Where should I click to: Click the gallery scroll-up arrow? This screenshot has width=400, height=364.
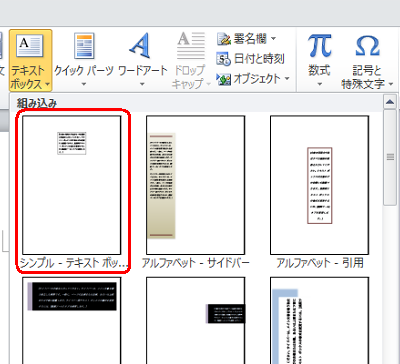[x=390, y=102]
